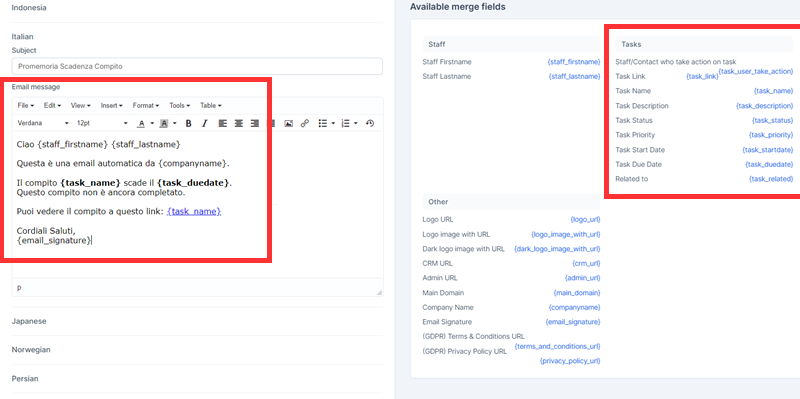Click the editor resize handle corner
Screen dimensions: 800x399
tap(379, 292)
